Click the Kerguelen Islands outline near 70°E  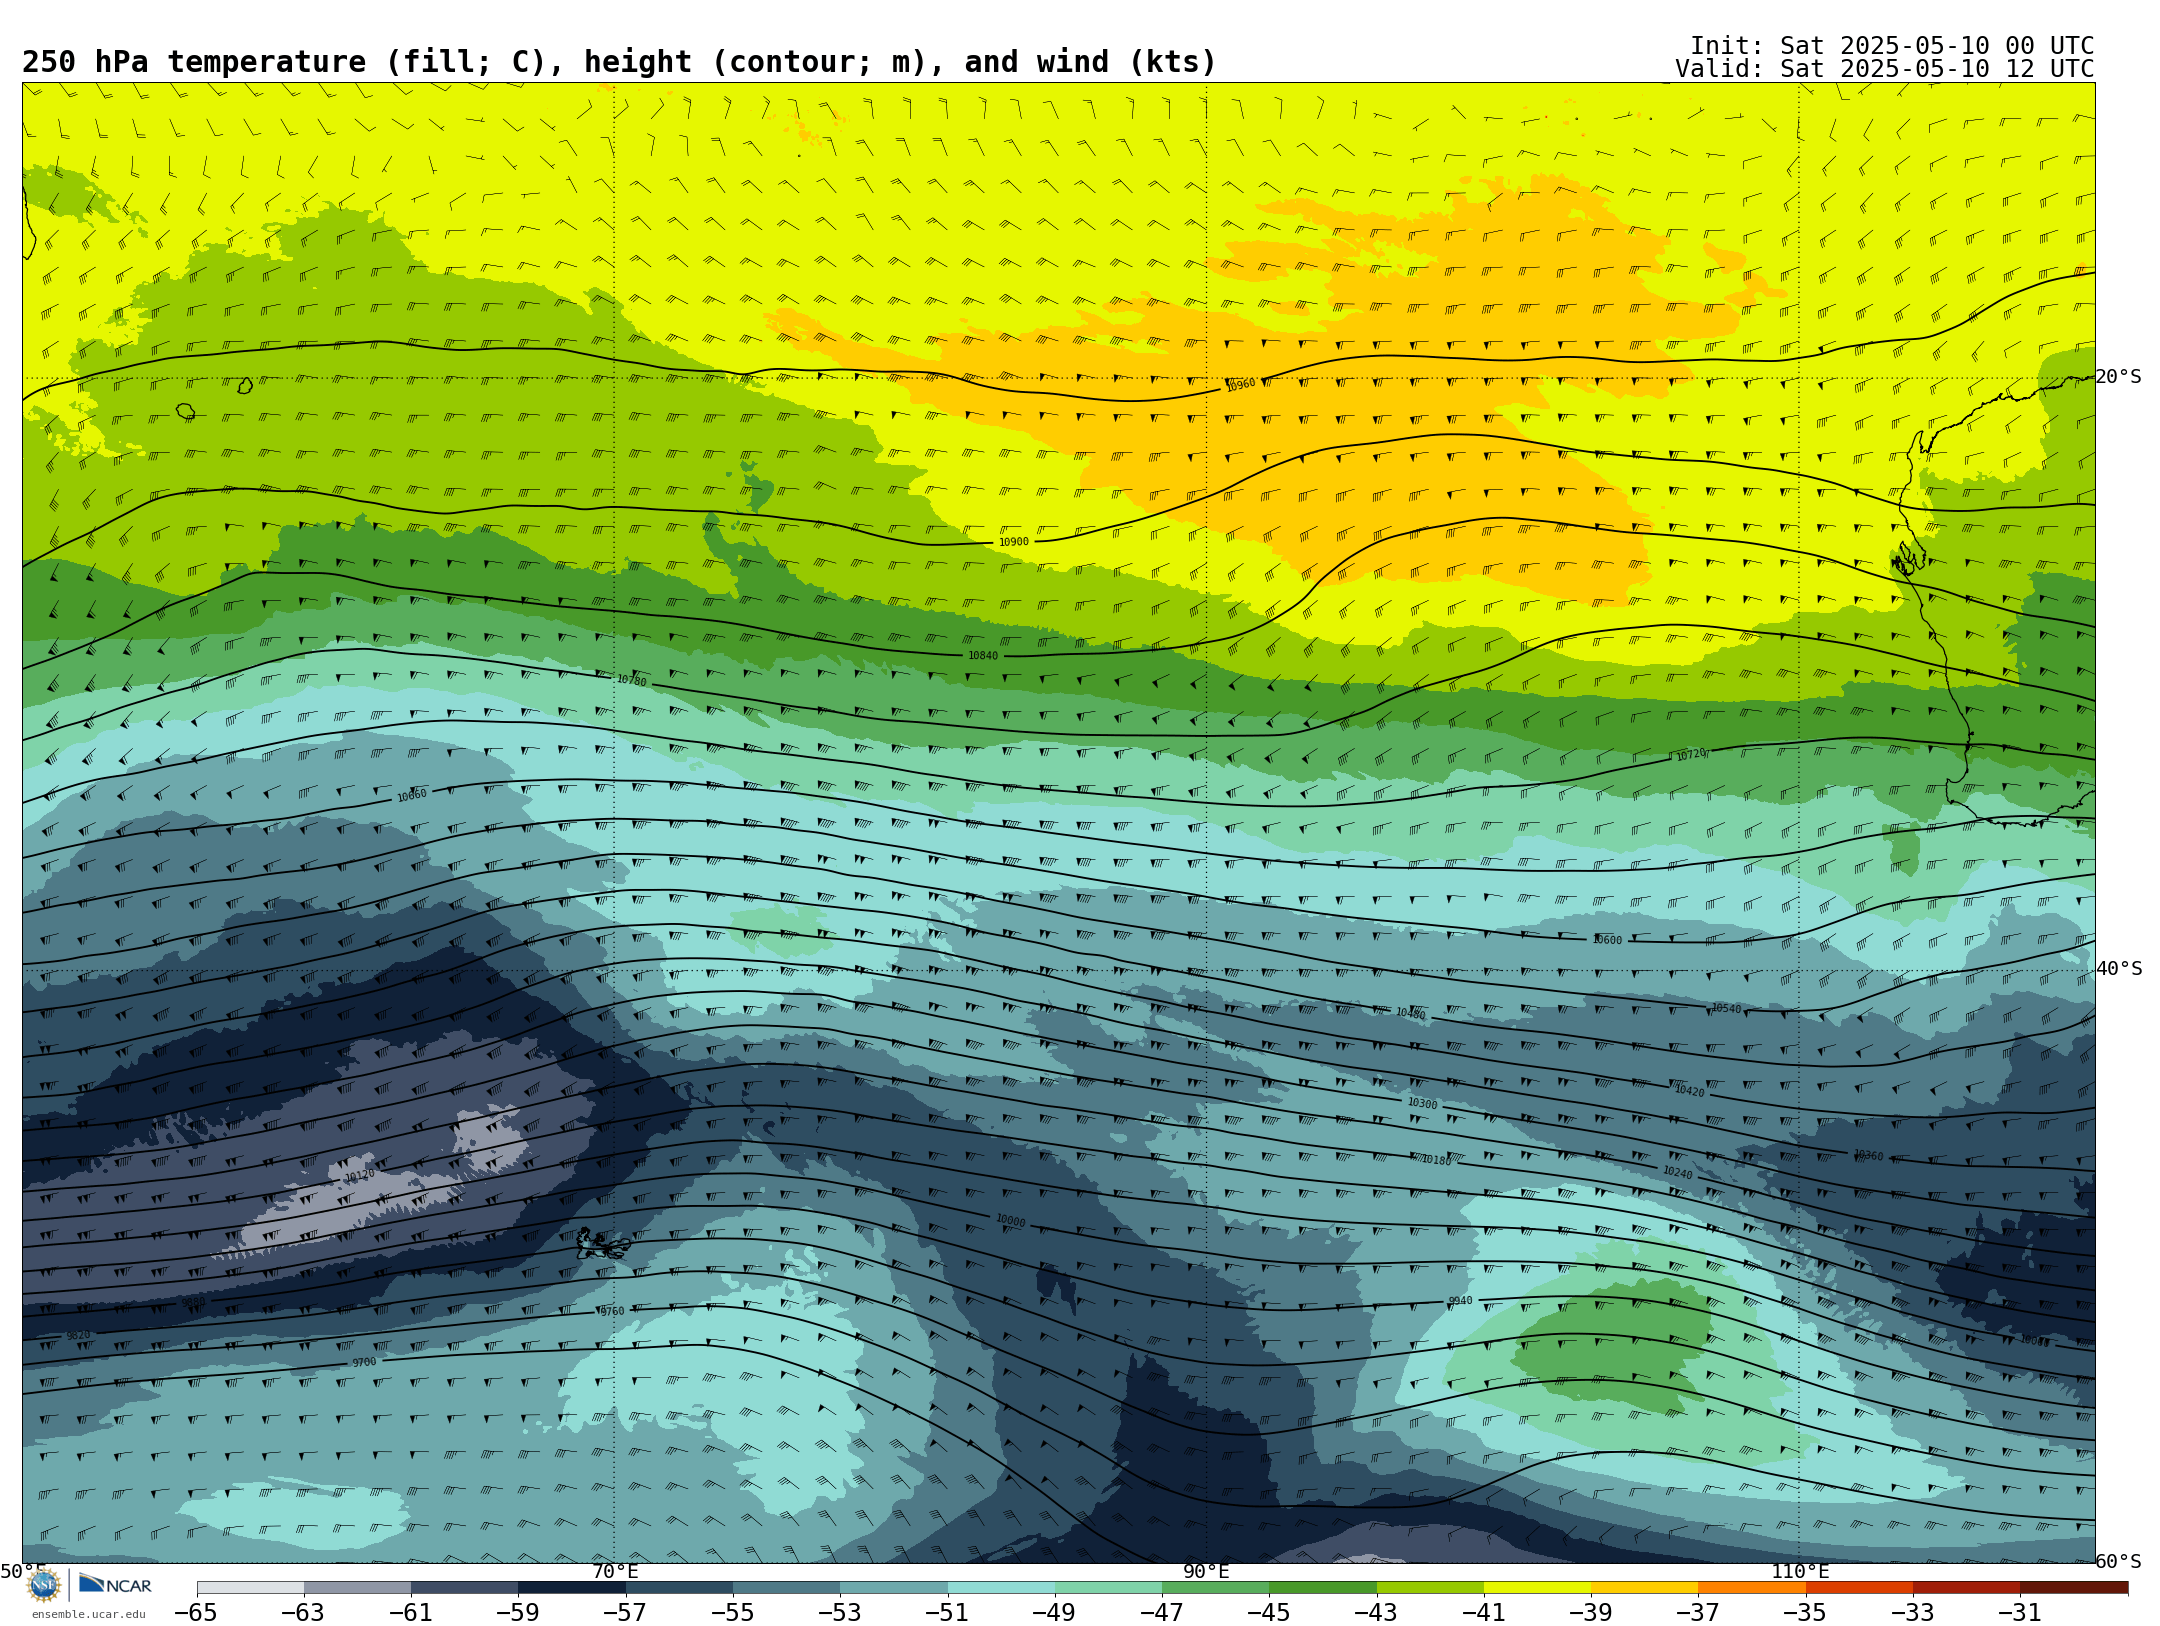[x=602, y=1245]
